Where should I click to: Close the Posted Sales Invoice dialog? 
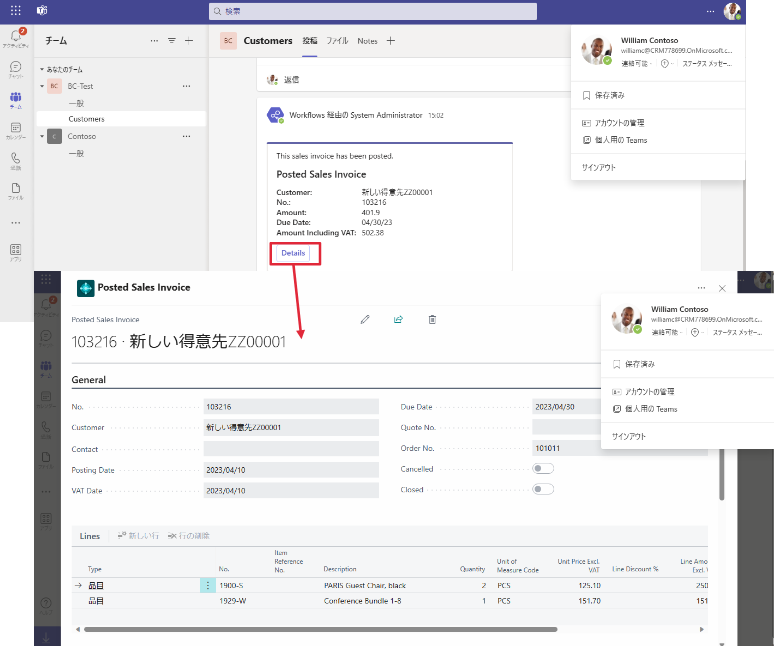722,288
